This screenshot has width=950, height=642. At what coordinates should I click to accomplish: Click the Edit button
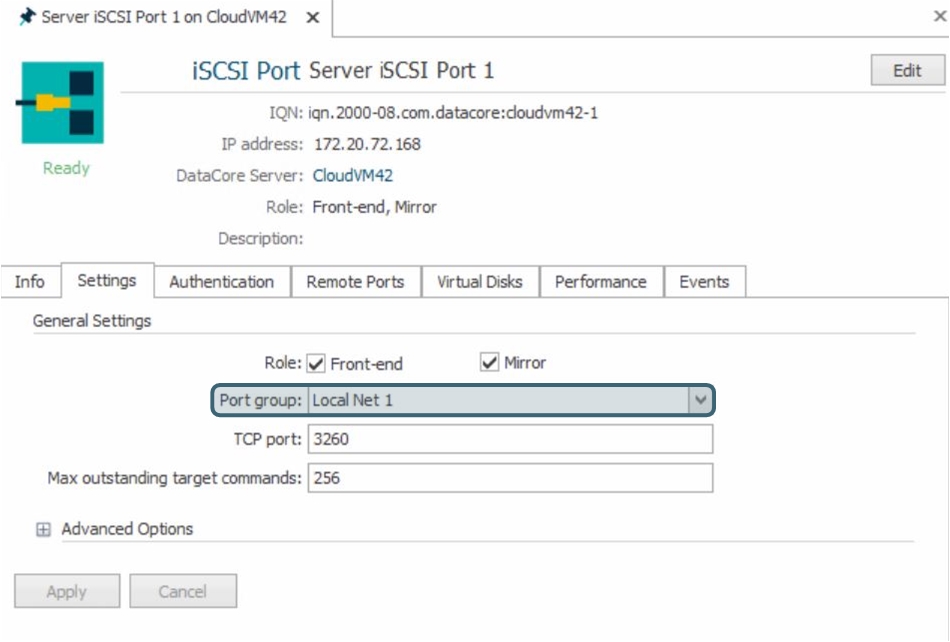click(907, 71)
